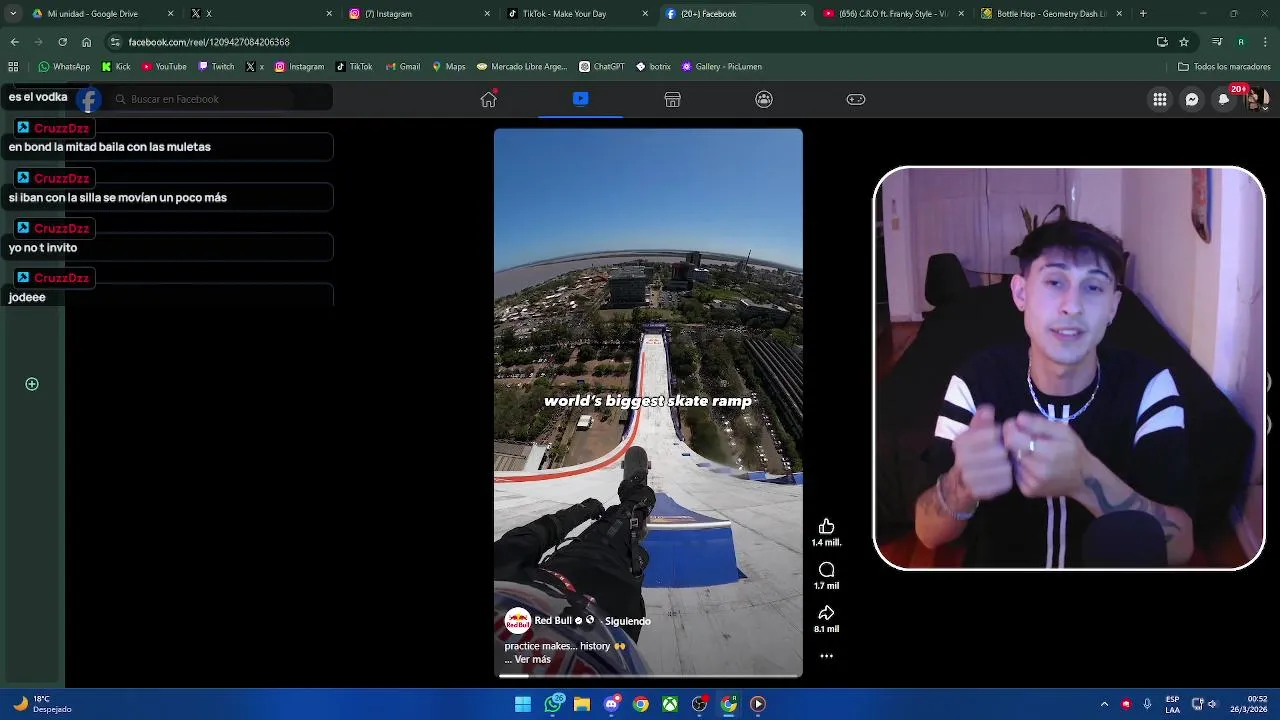
Task: Click the browser address bar URL
Action: (209, 42)
